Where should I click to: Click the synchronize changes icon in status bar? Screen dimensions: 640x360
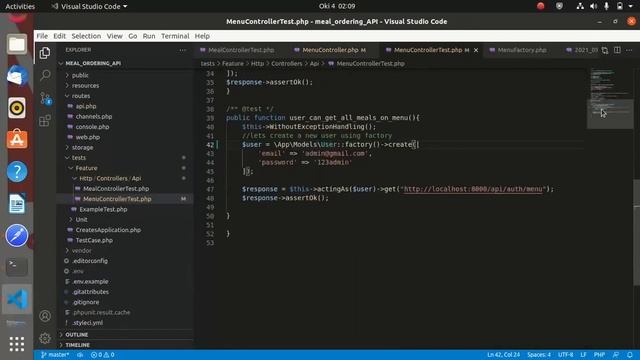[80, 355]
